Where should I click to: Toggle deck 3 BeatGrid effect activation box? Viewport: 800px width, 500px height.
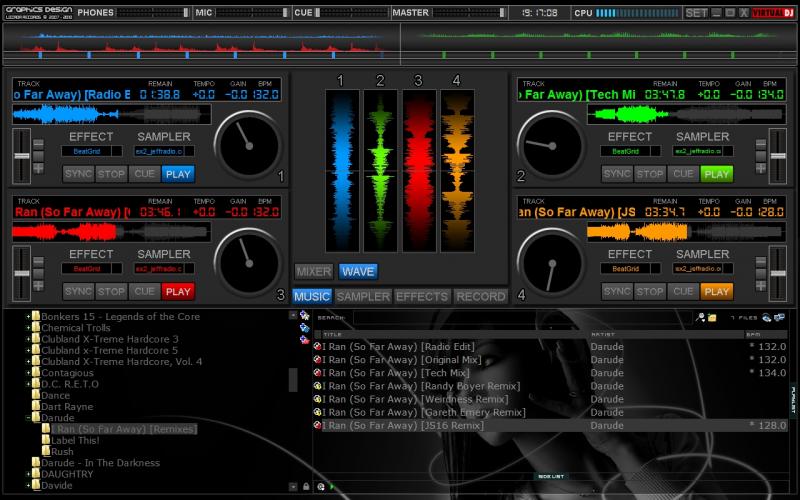pos(117,268)
